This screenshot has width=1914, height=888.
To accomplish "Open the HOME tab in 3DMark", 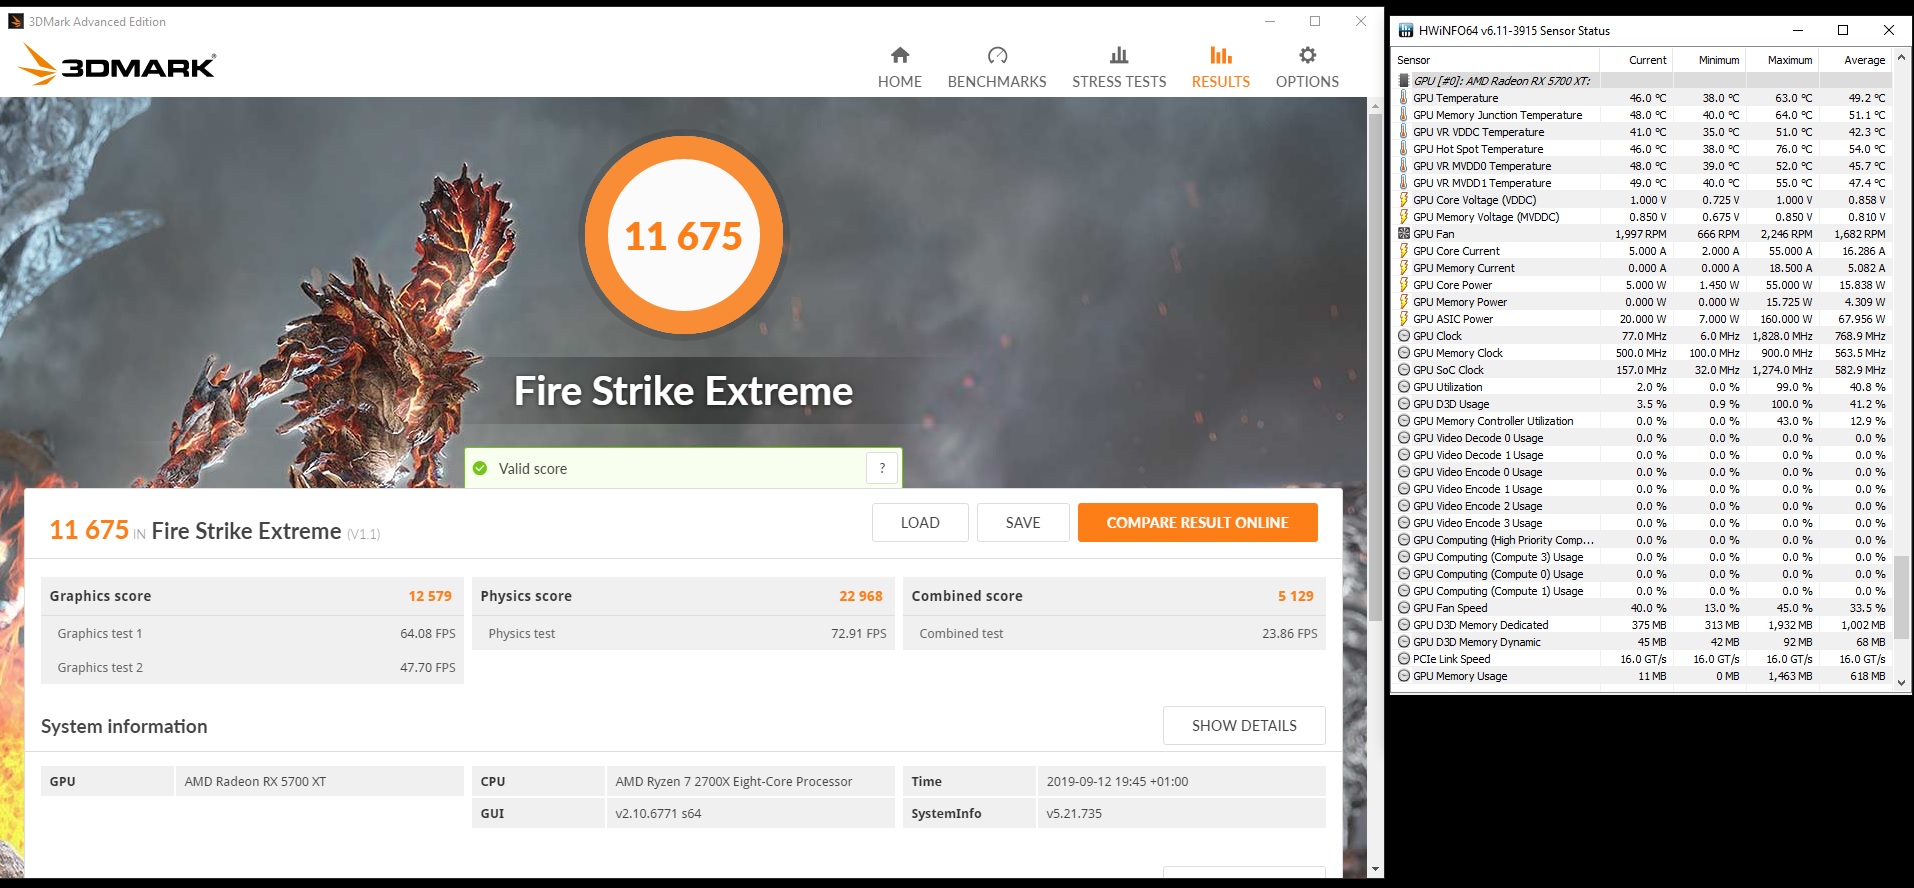I will [x=899, y=68].
